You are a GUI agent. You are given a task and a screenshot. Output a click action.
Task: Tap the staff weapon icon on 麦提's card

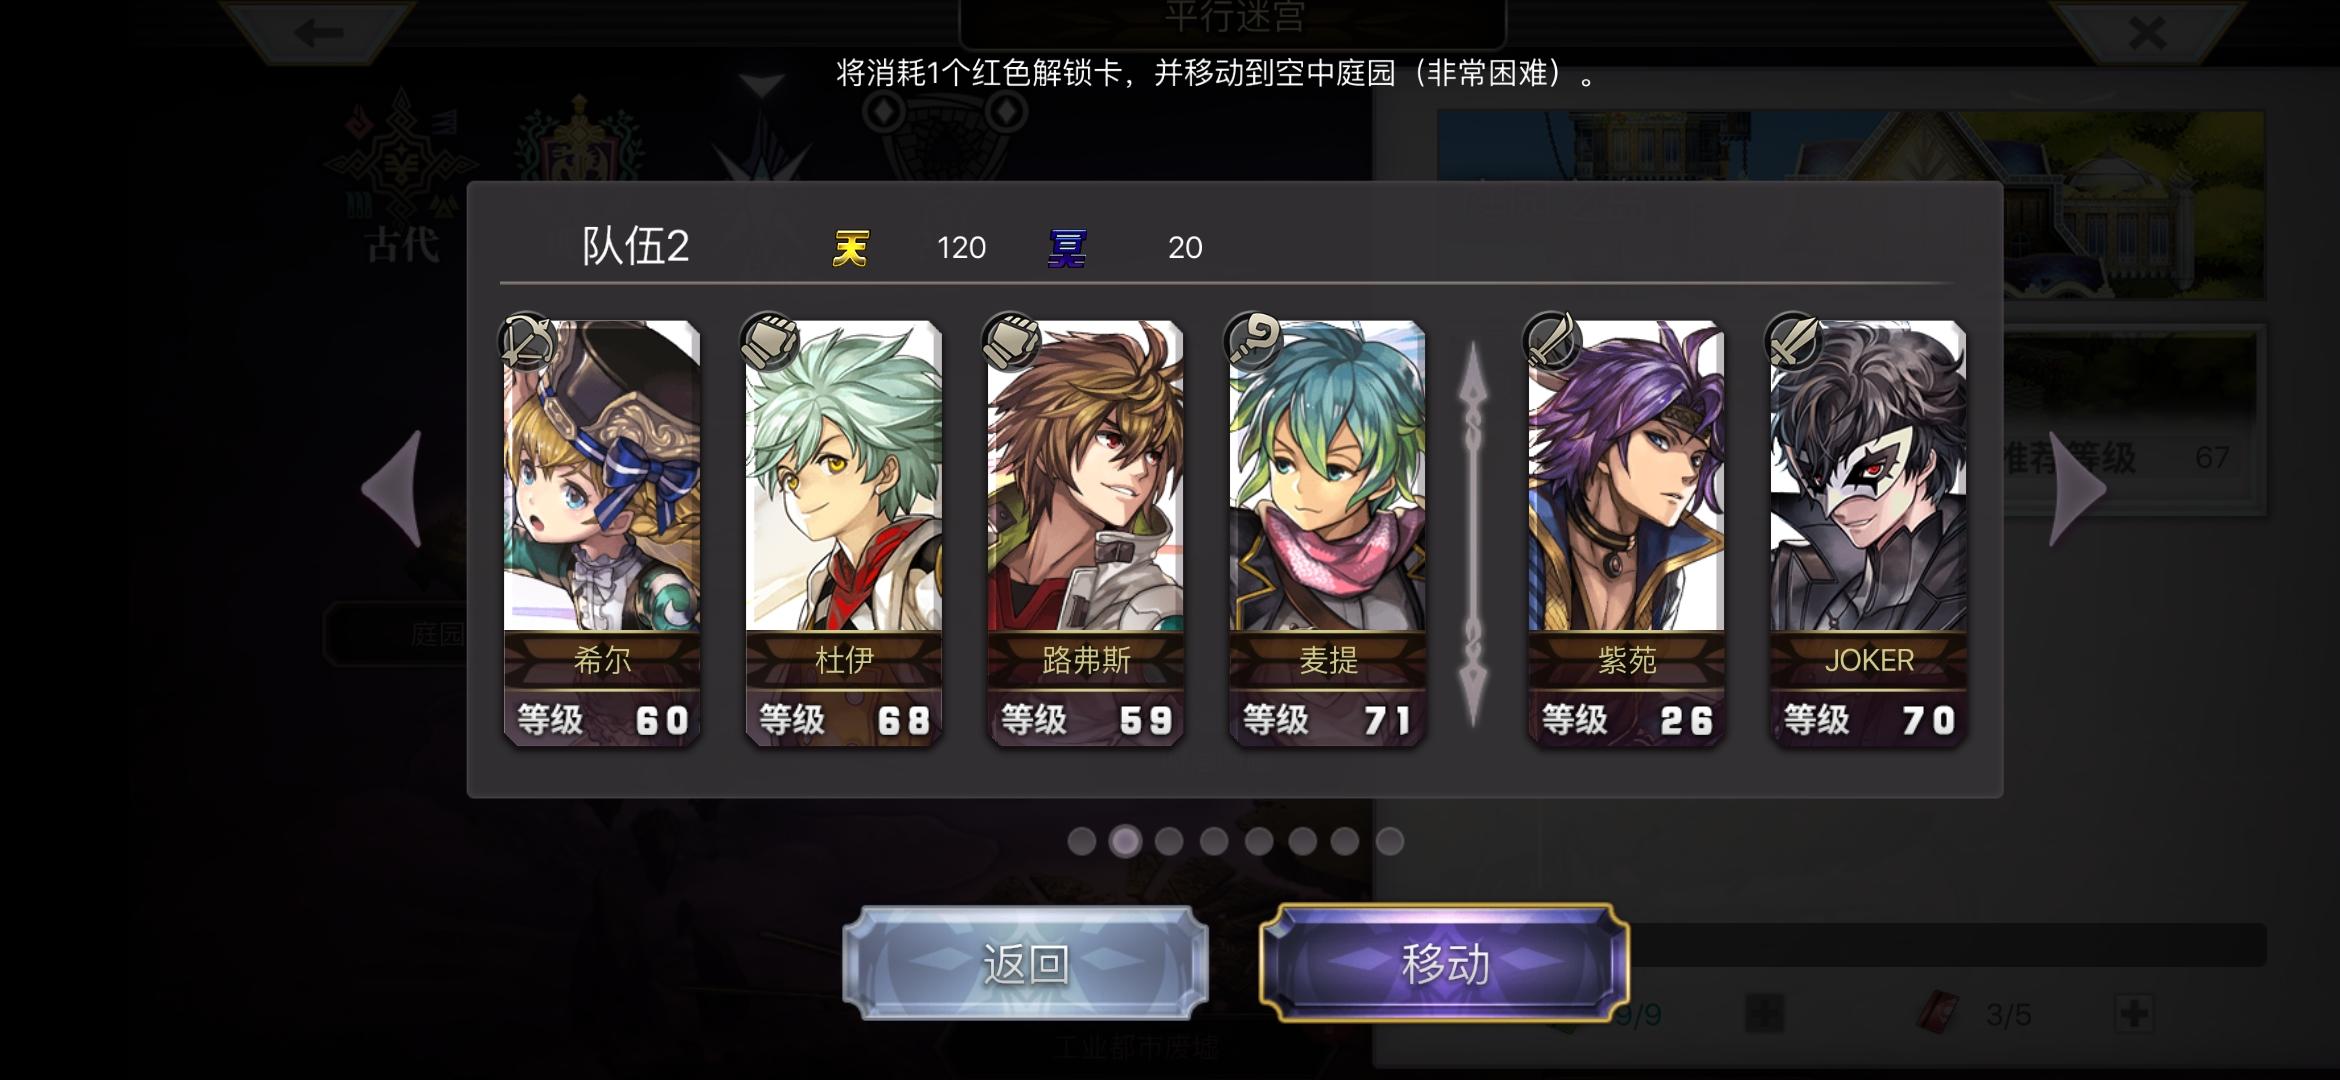[1253, 342]
